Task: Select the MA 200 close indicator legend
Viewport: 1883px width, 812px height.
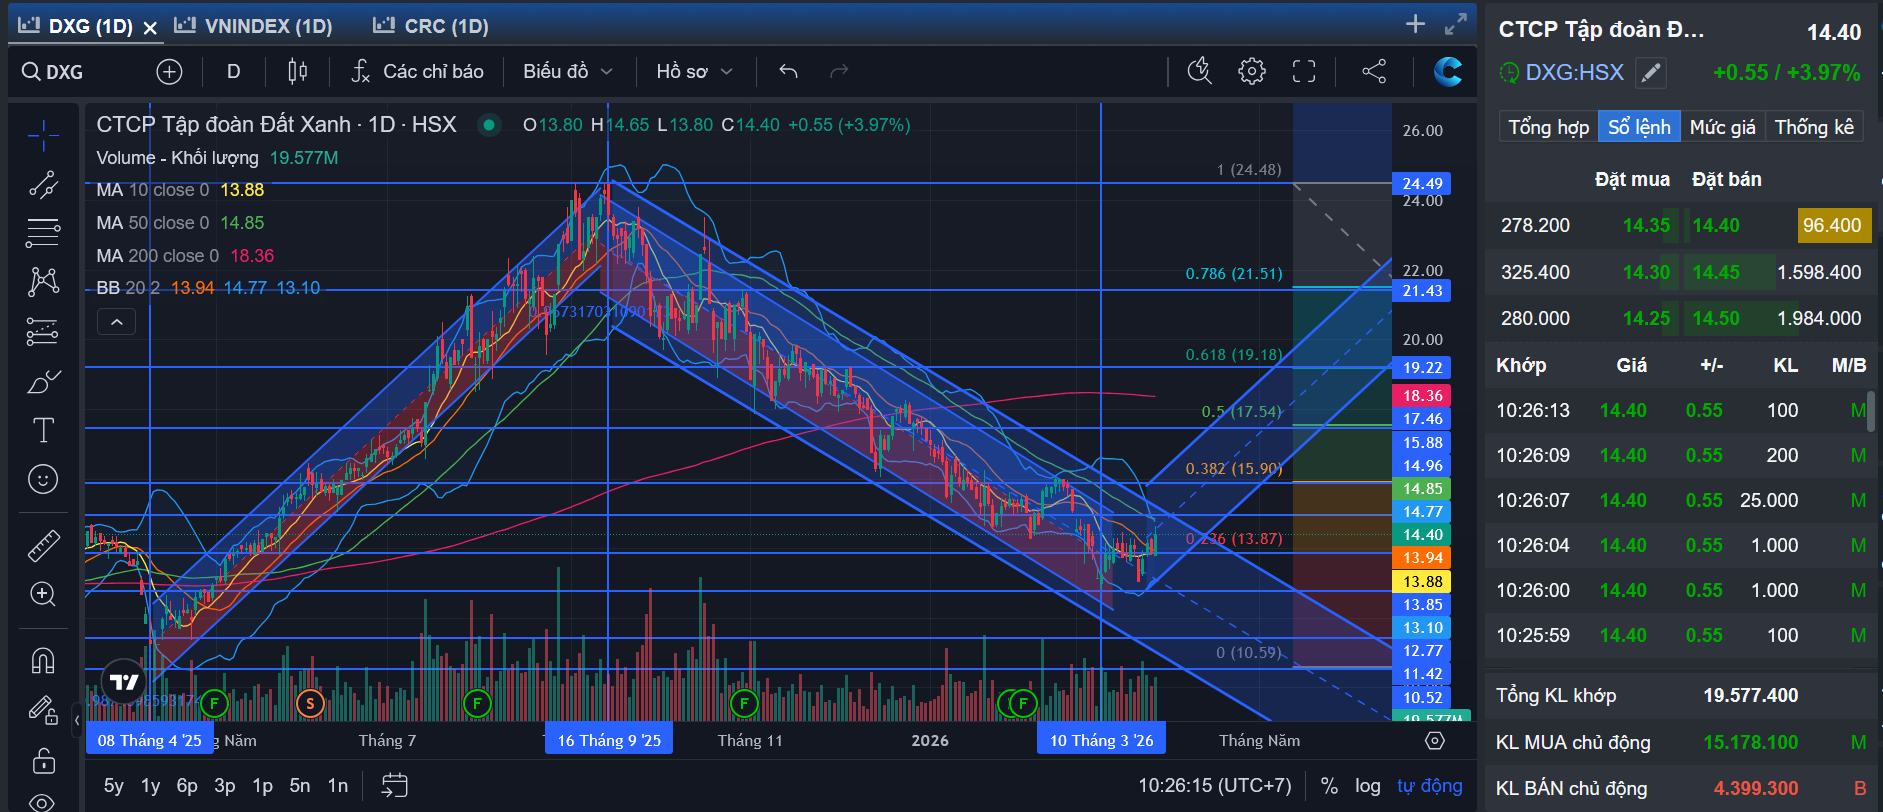Action: (x=185, y=256)
